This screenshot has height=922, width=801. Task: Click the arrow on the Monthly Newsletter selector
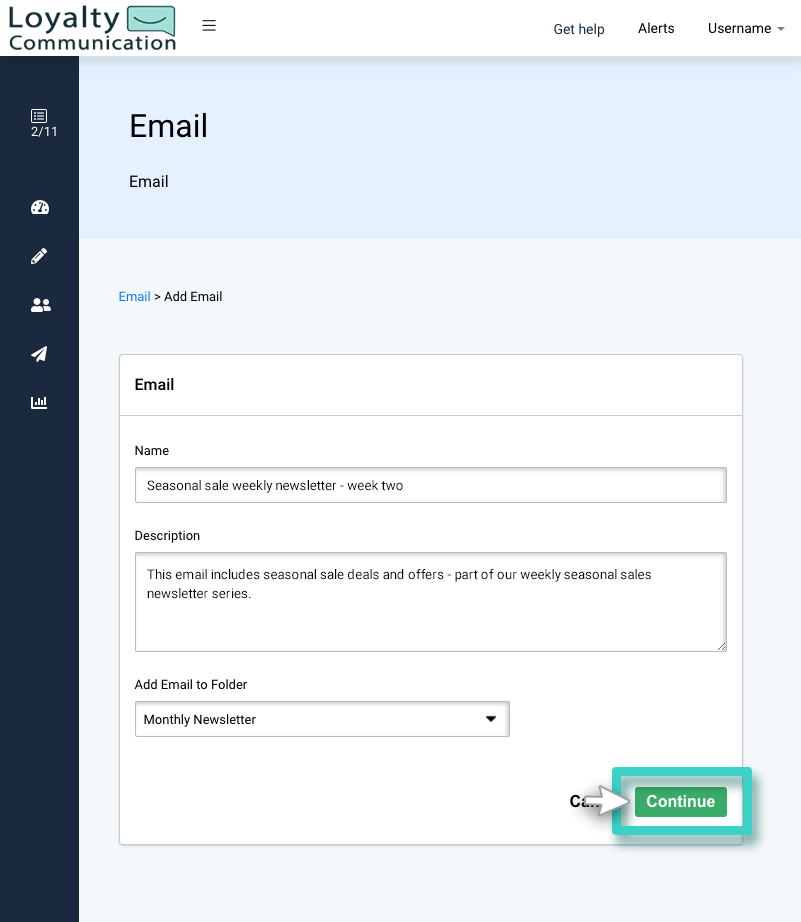pos(491,718)
